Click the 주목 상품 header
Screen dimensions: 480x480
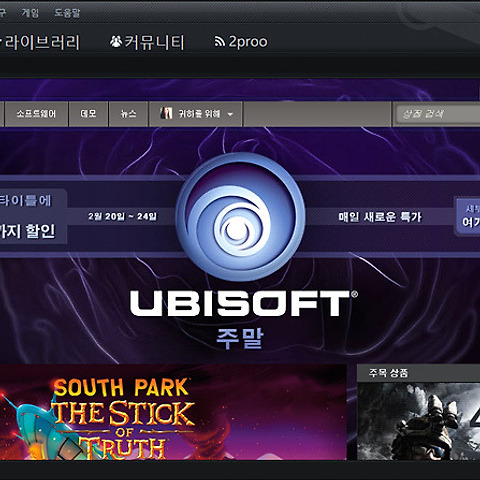tap(388, 373)
